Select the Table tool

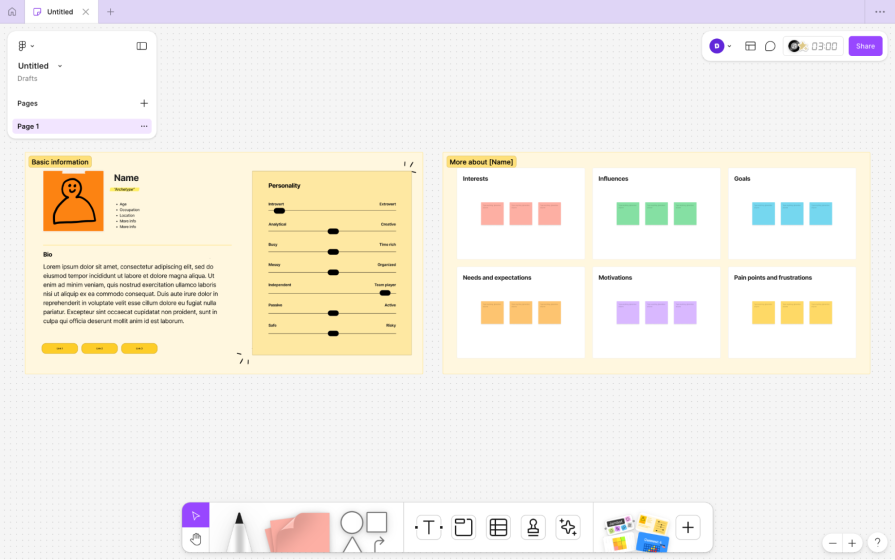tap(498, 527)
